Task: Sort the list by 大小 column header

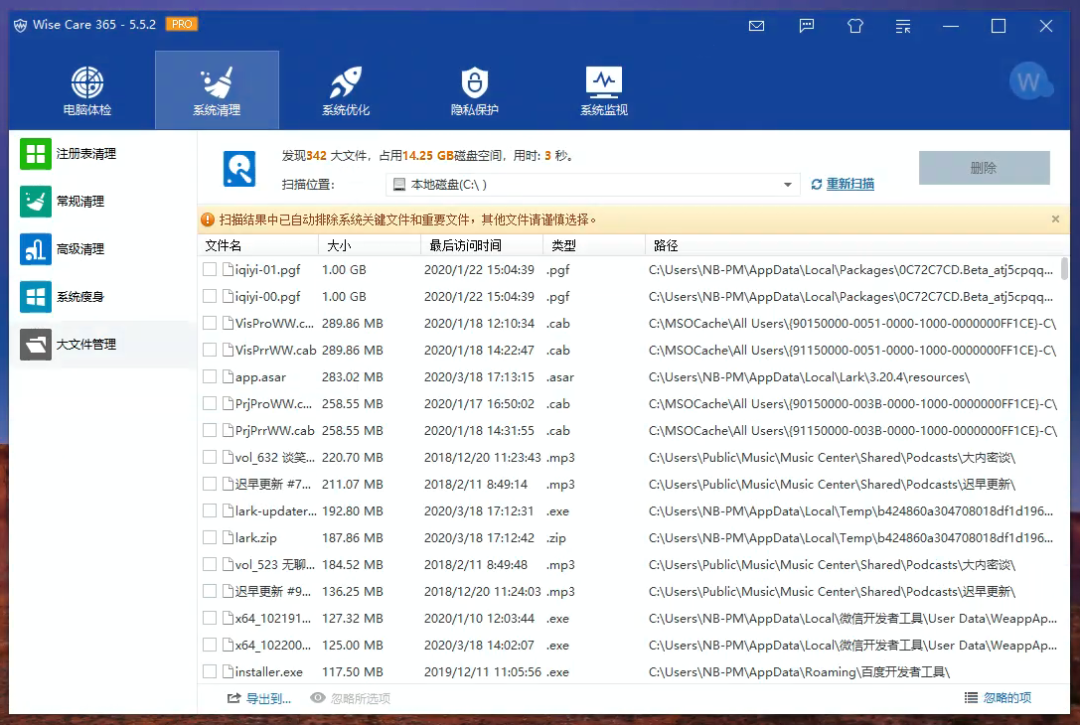Action: [x=370, y=246]
